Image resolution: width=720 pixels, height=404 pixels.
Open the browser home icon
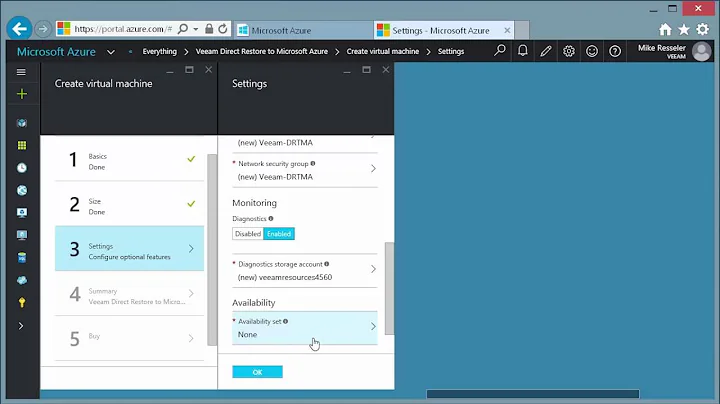coord(665,30)
